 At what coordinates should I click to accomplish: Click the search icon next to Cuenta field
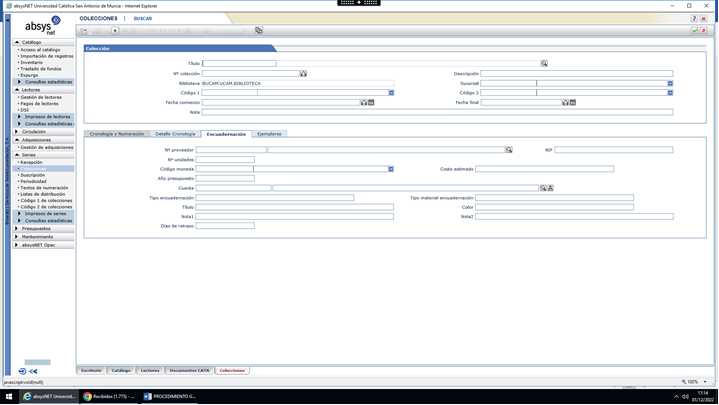tap(543, 188)
